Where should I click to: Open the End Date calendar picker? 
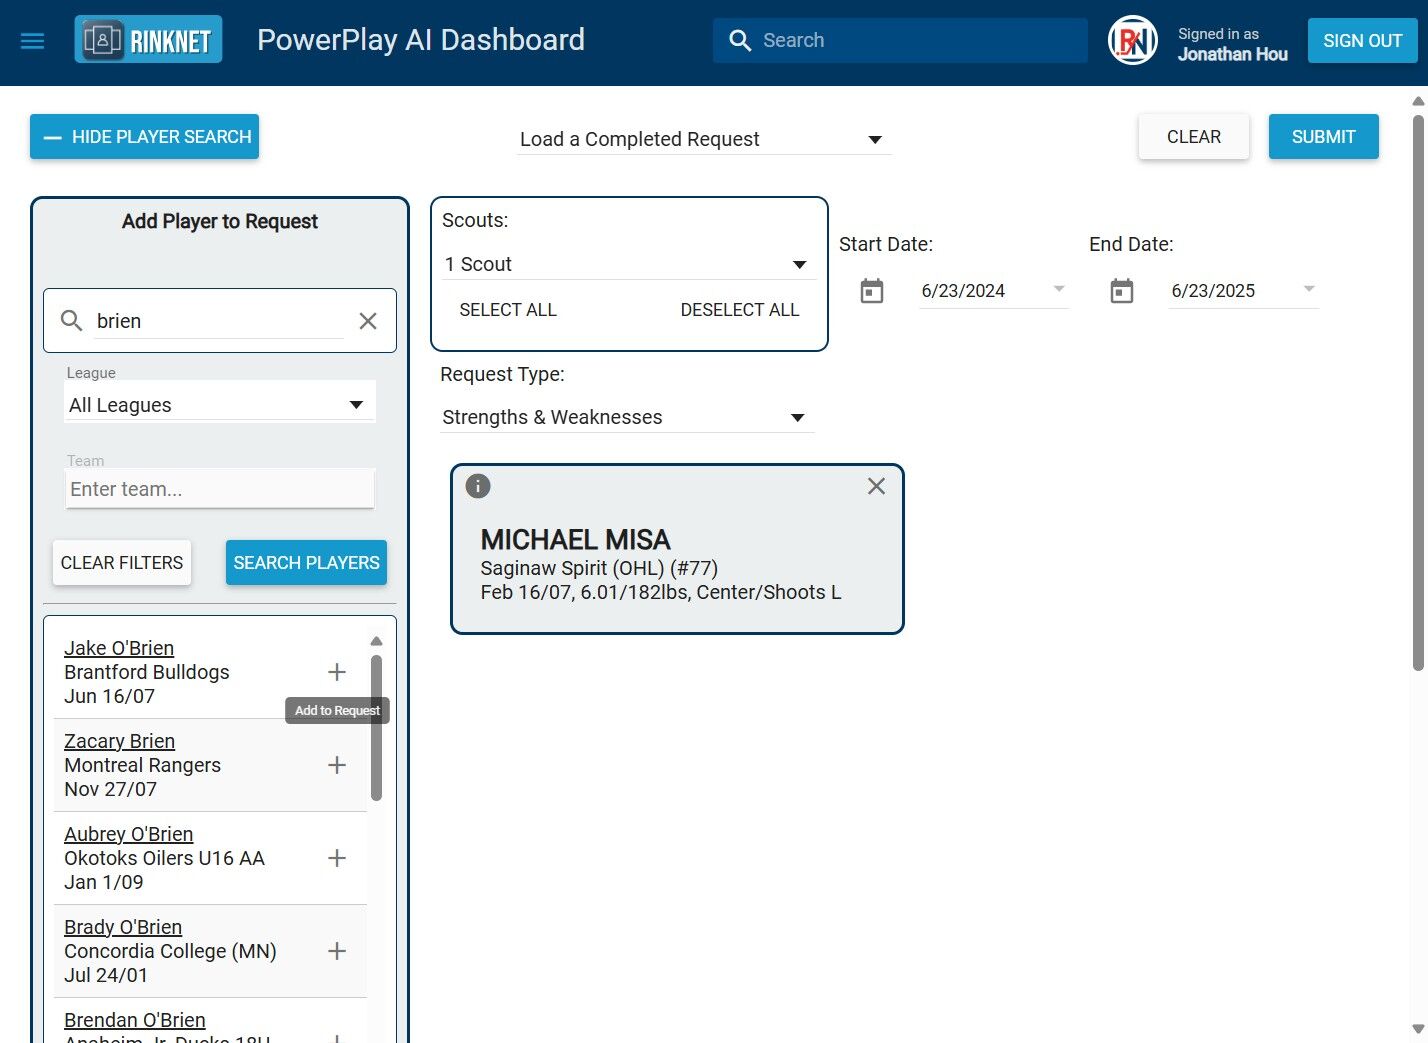pyautogui.click(x=1122, y=291)
